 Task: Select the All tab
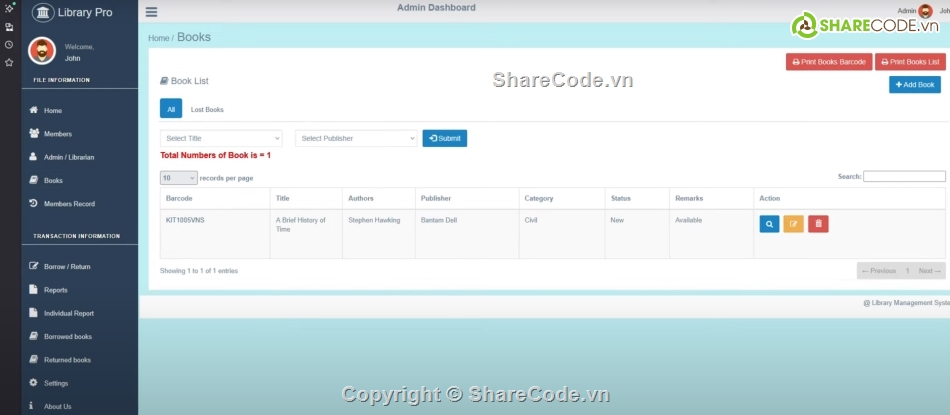(171, 110)
